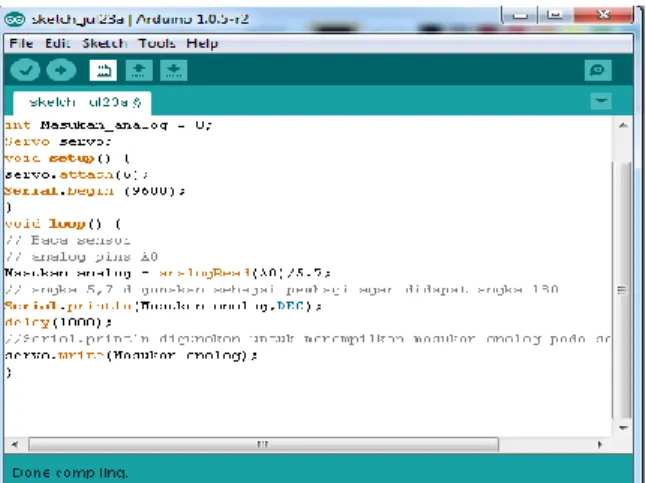Open the Tools menu
Image resolution: width=646 pixels, height=483 pixels.
[x=157, y=43]
